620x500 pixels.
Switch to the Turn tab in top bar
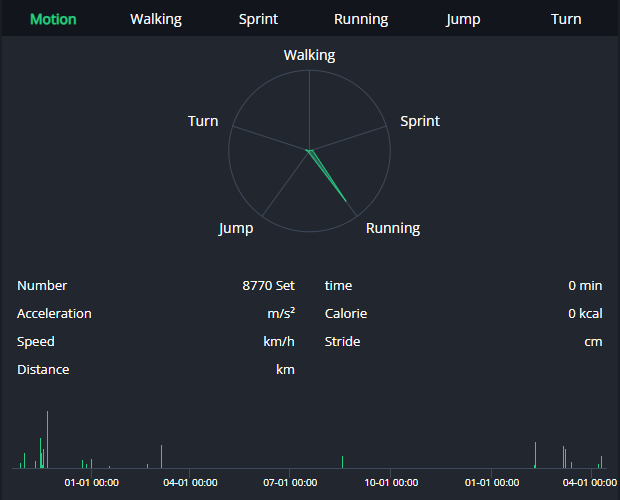566,19
